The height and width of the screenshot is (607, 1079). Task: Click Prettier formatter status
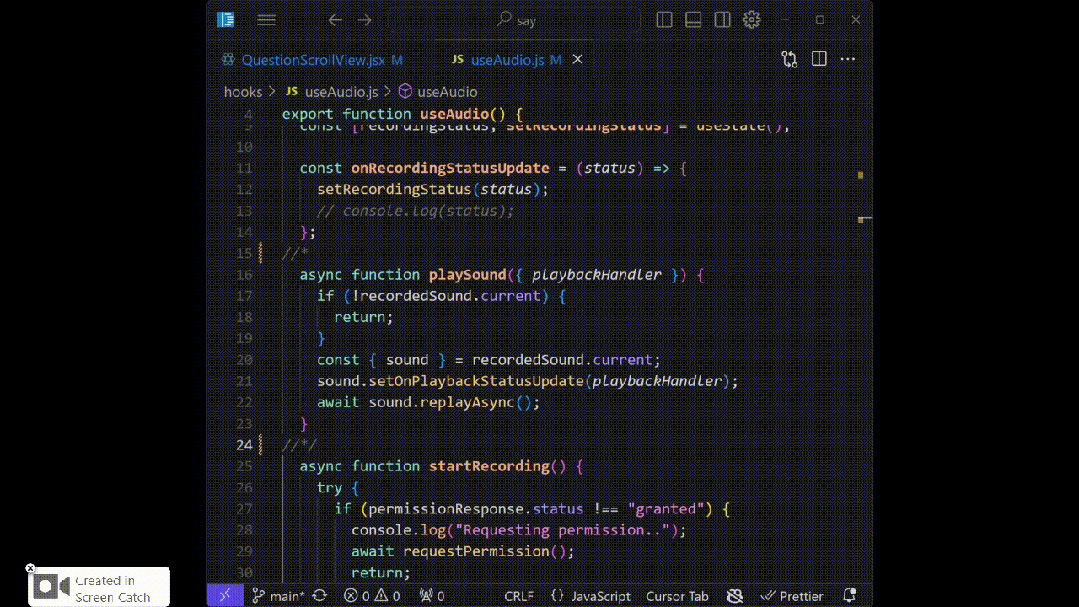click(792, 596)
